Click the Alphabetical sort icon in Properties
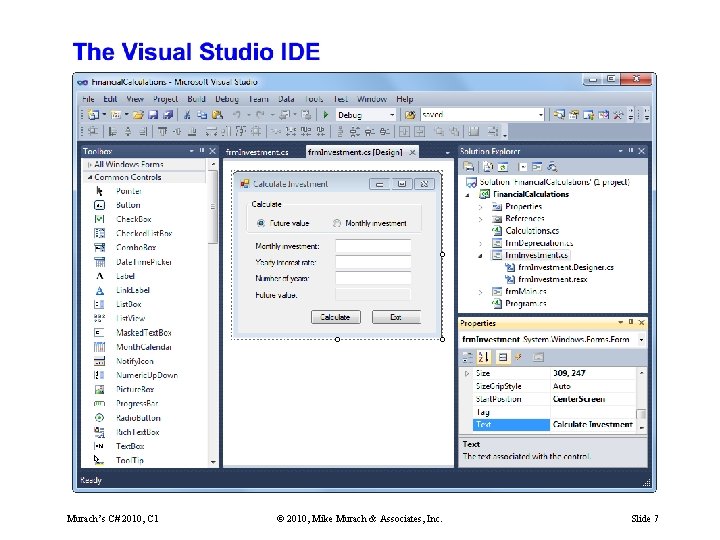720x540 pixels. [484, 357]
